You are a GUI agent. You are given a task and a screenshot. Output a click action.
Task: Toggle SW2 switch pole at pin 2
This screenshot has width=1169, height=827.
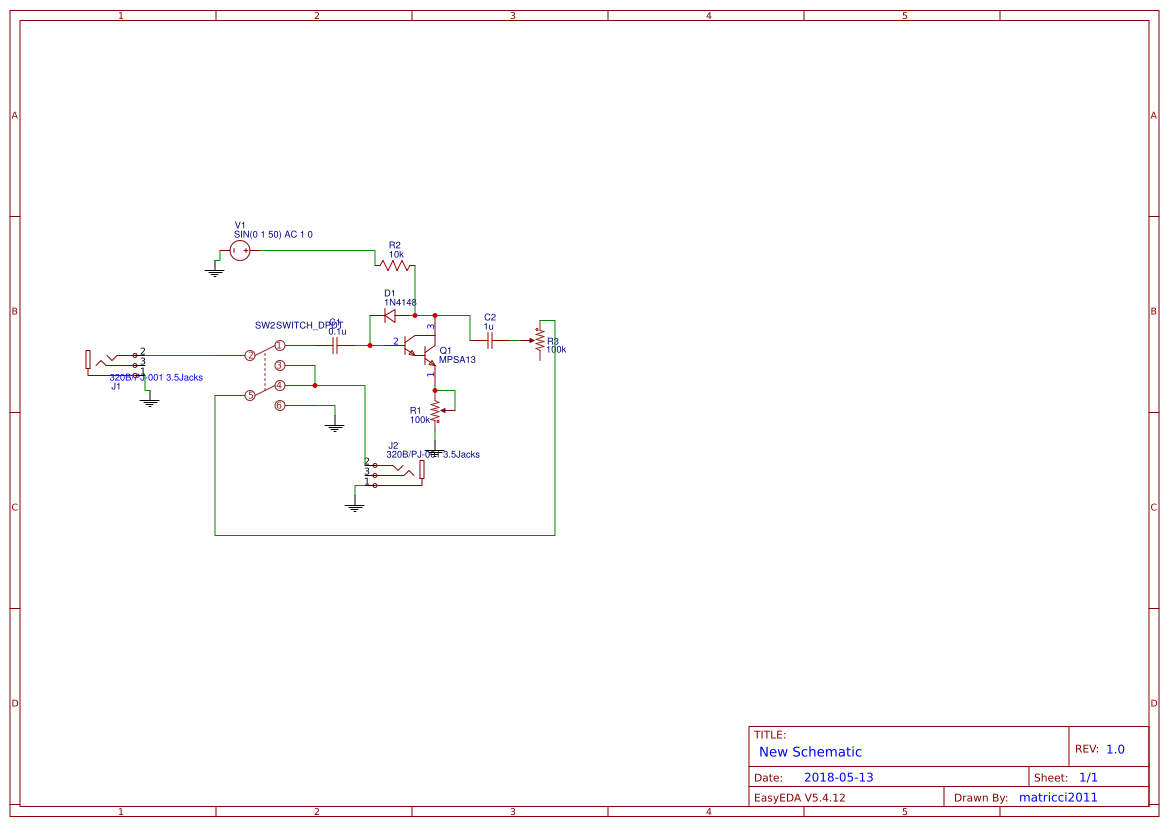pos(251,355)
